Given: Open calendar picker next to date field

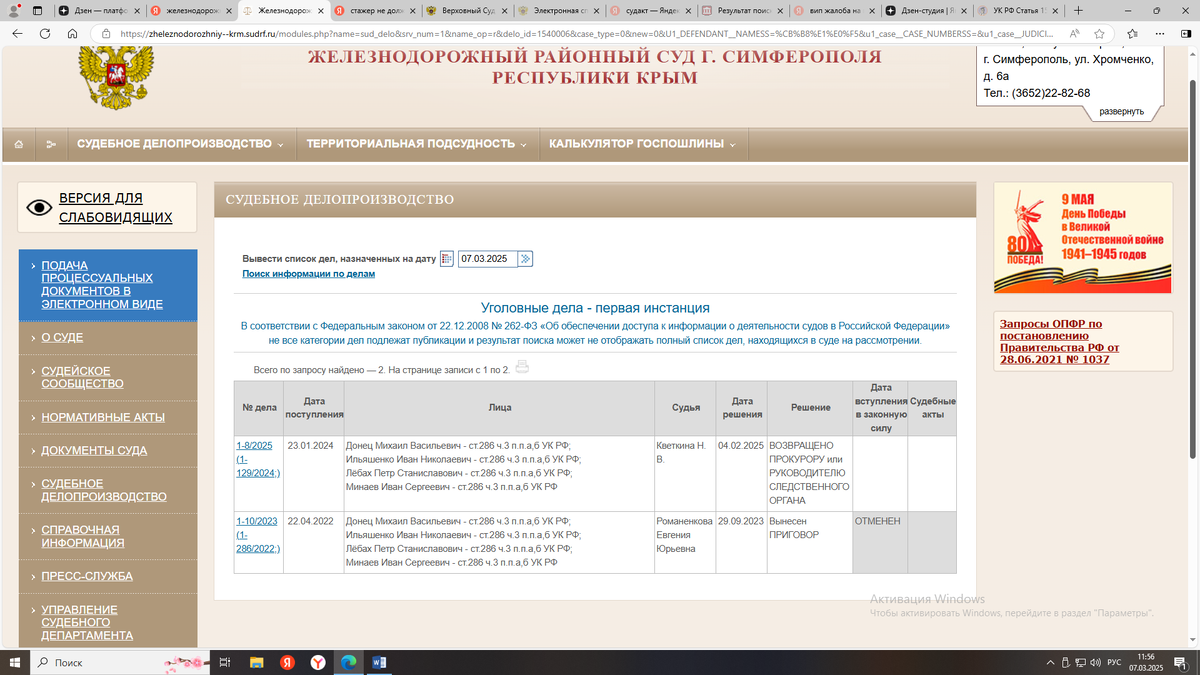Looking at the screenshot, I should point(447,259).
